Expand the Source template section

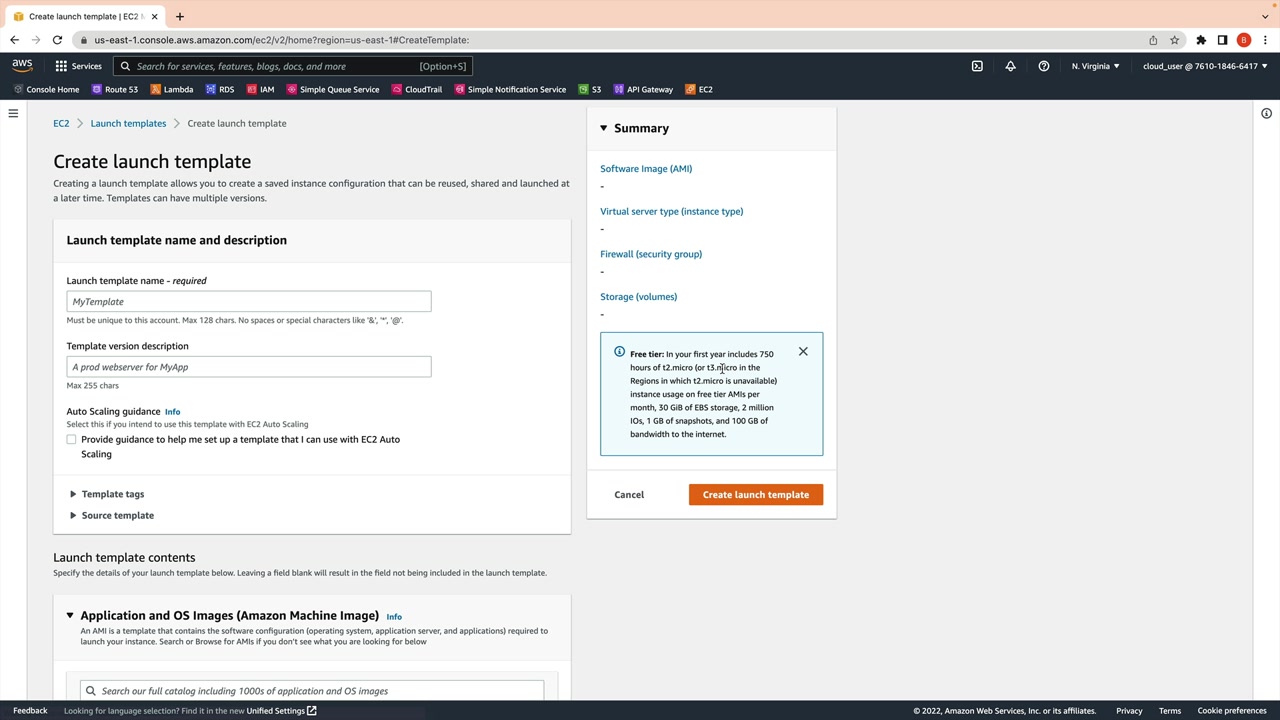(111, 515)
